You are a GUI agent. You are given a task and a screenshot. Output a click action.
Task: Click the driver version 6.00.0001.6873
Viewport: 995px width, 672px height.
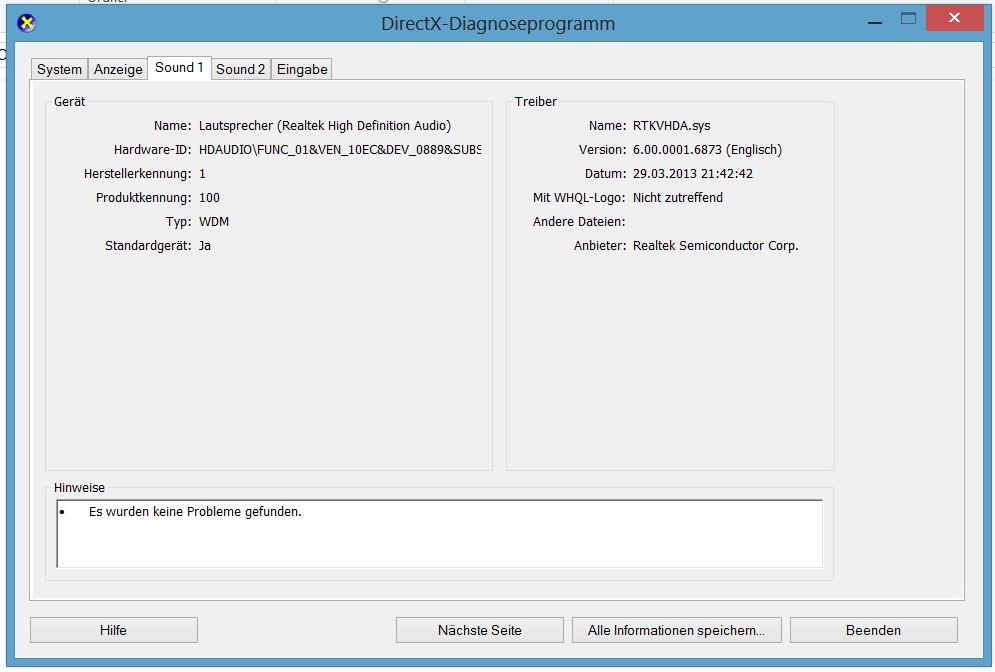(707, 150)
